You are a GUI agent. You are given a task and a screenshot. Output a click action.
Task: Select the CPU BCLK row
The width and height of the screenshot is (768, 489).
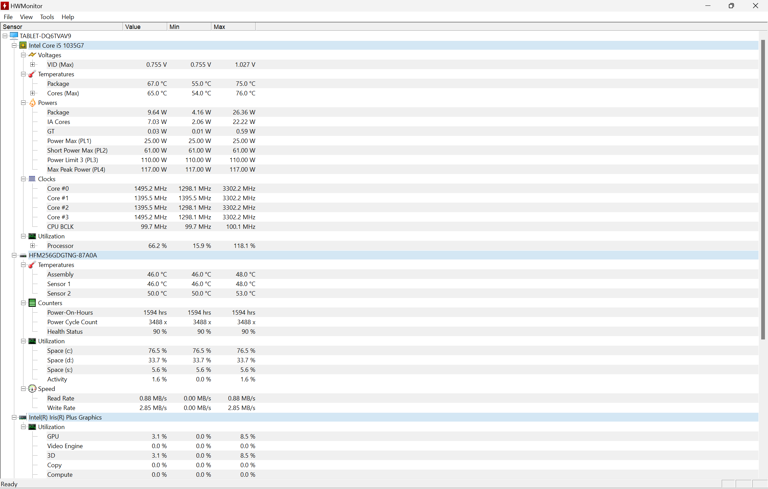pos(379,226)
